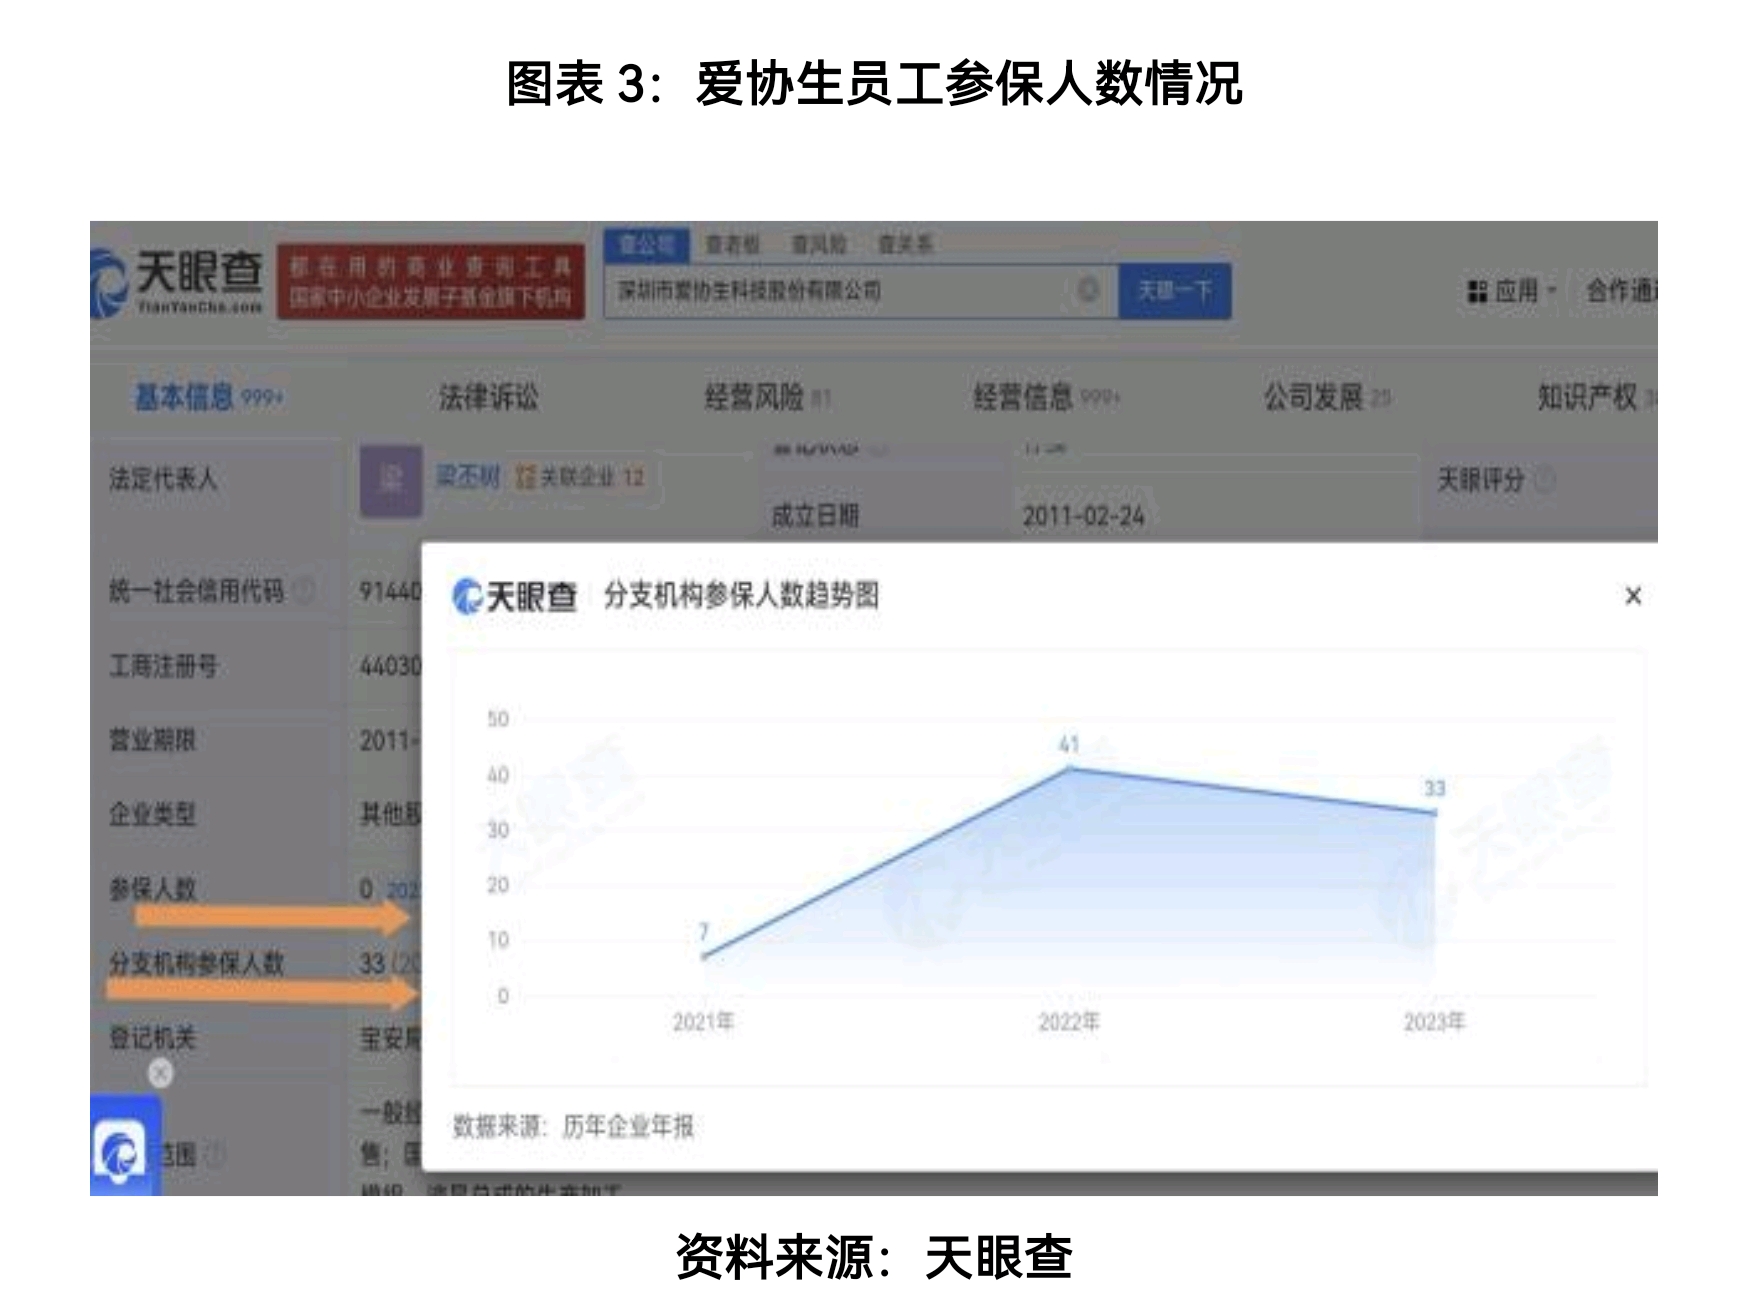Dismiss the floating app widget with small X

click(x=160, y=1073)
